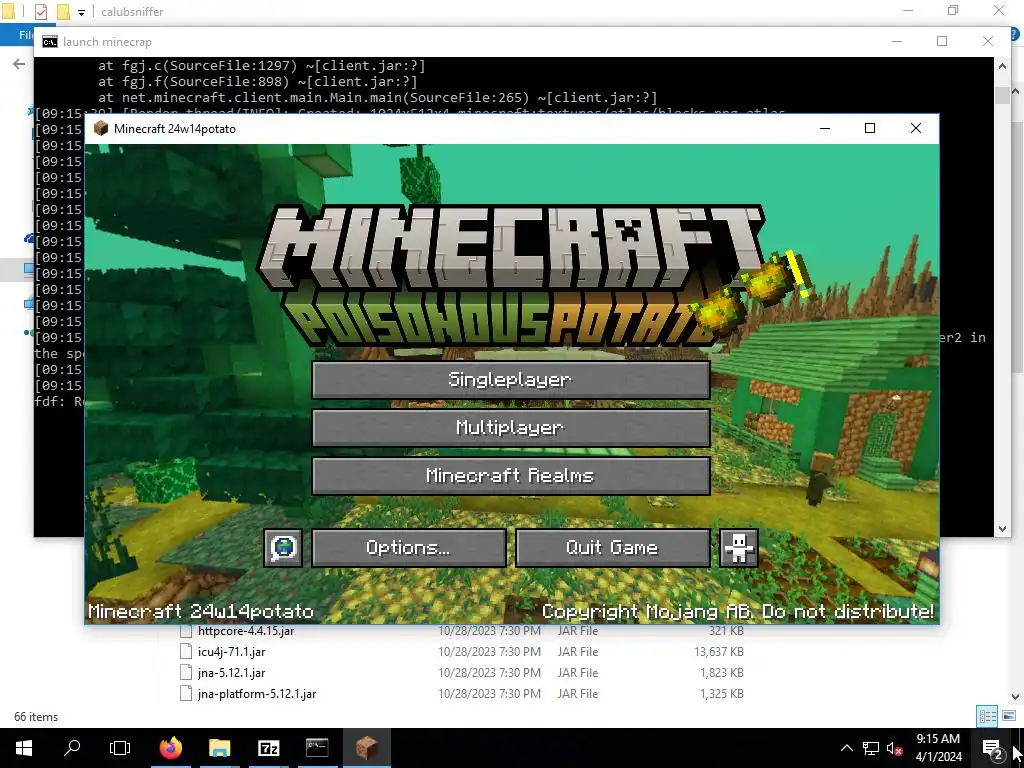Select the httpcore-4.4.15.jar file
The height and width of the screenshot is (768, 1024).
246,631
